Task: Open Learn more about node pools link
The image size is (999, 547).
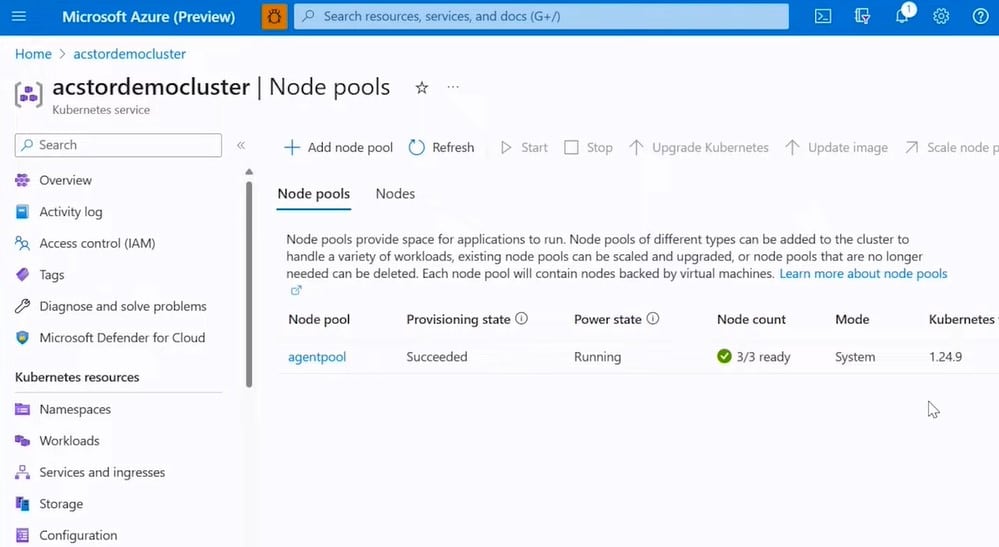Action: tap(863, 274)
